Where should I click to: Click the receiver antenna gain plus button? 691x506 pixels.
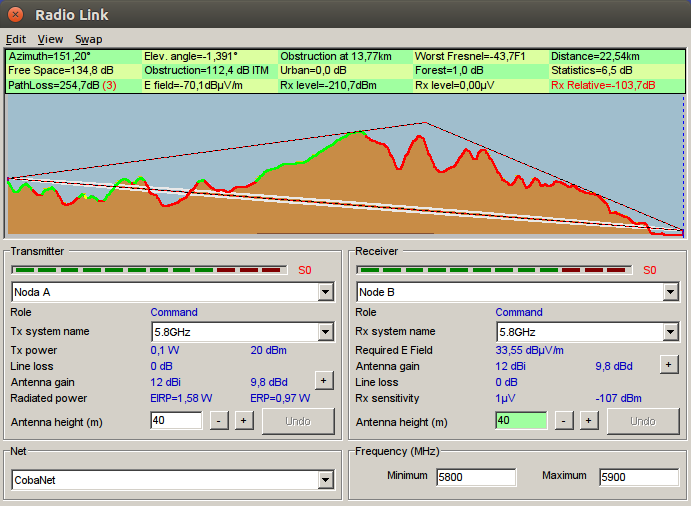click(668, 365)
